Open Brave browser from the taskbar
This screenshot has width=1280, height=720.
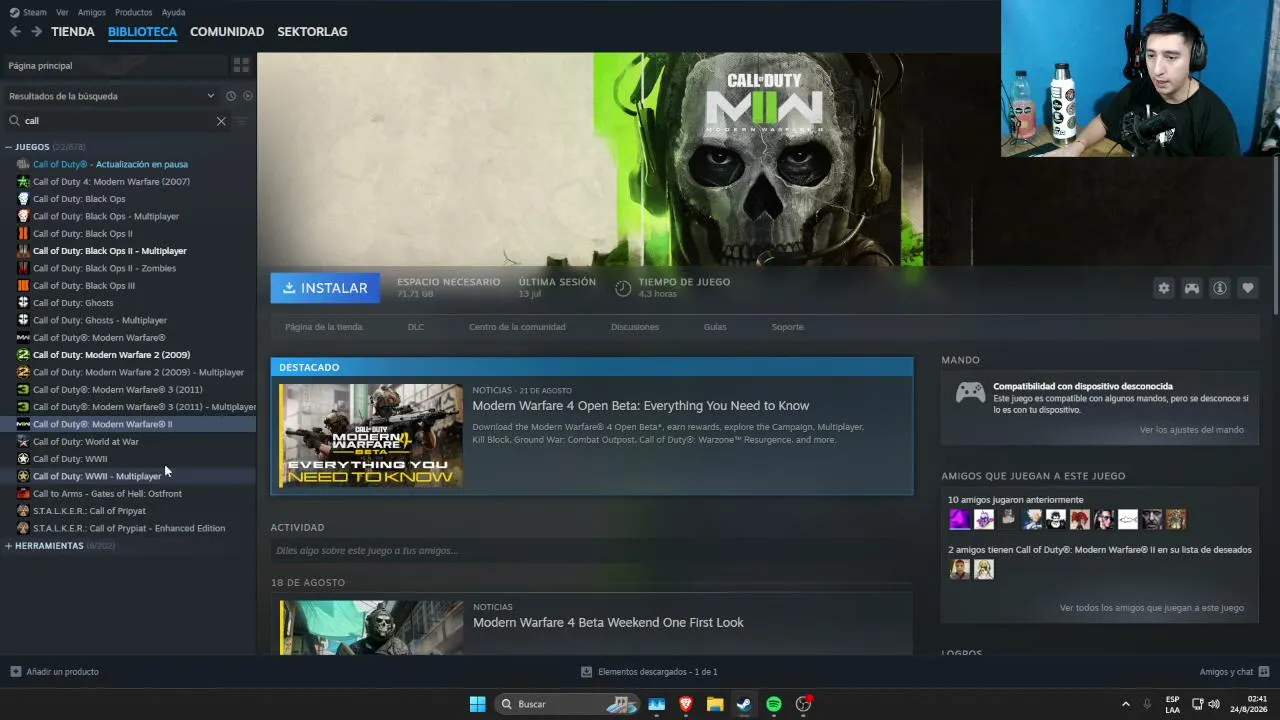pos(686,704)
